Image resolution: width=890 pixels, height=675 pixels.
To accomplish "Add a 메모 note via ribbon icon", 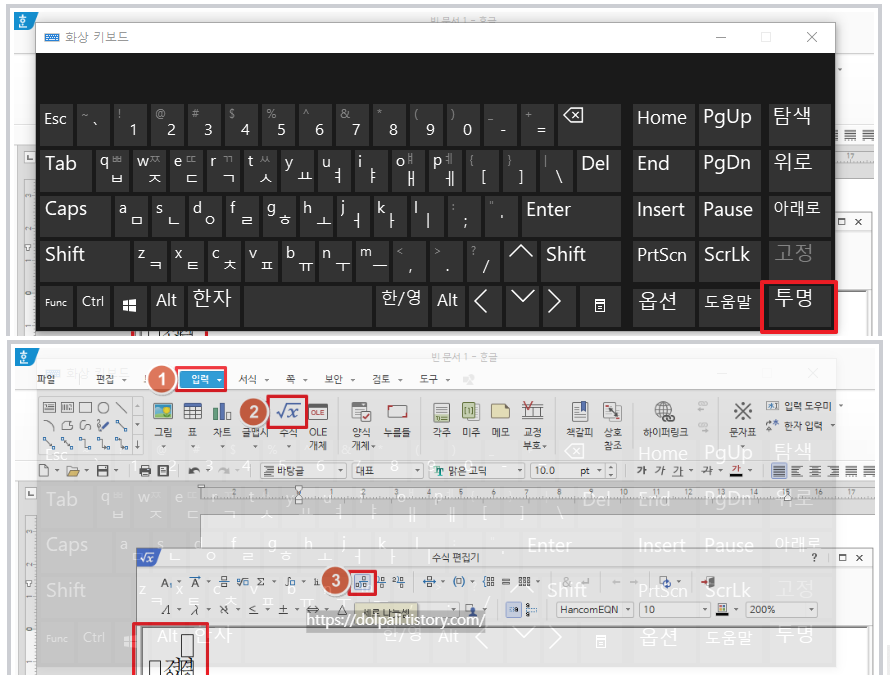I will 500,412.
